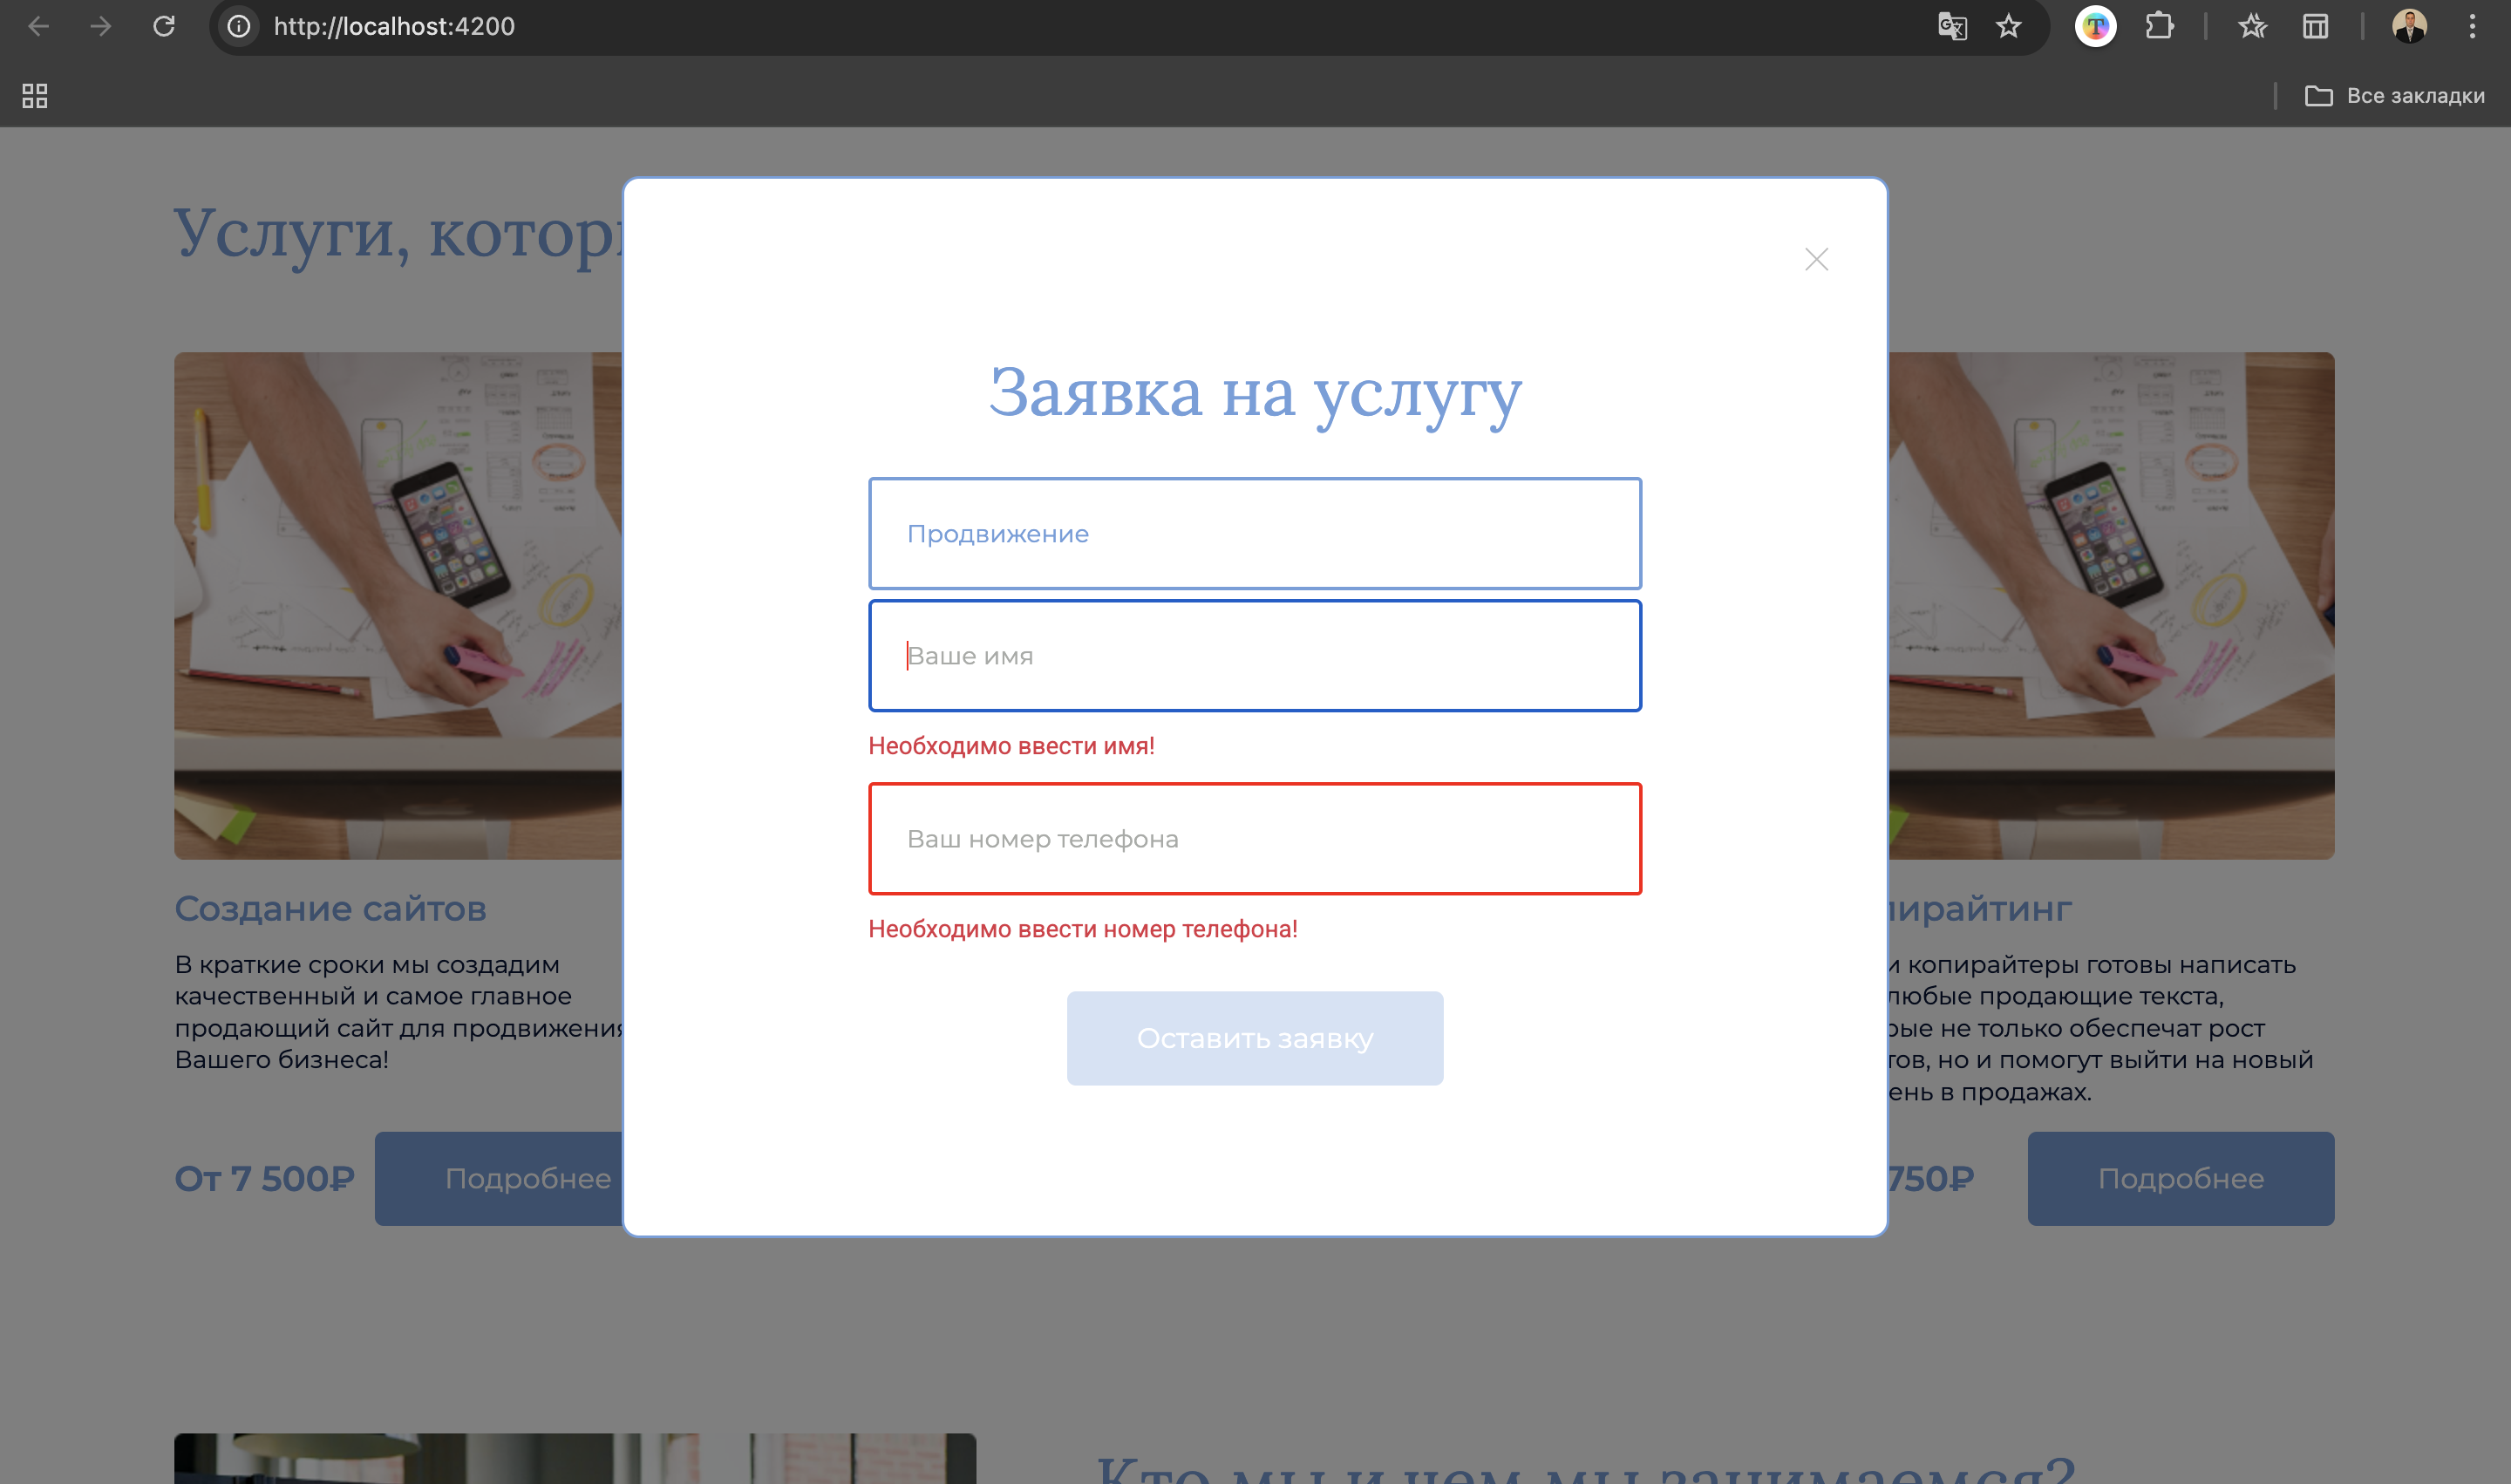The height and width of the screenshot is (1484, 2511).
Task: Click the 'Создание сайтов' service image
Action: (398, 606)
